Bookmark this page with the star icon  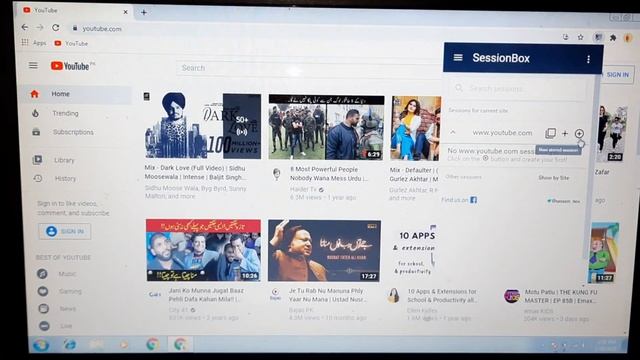[x=580, y=37]
